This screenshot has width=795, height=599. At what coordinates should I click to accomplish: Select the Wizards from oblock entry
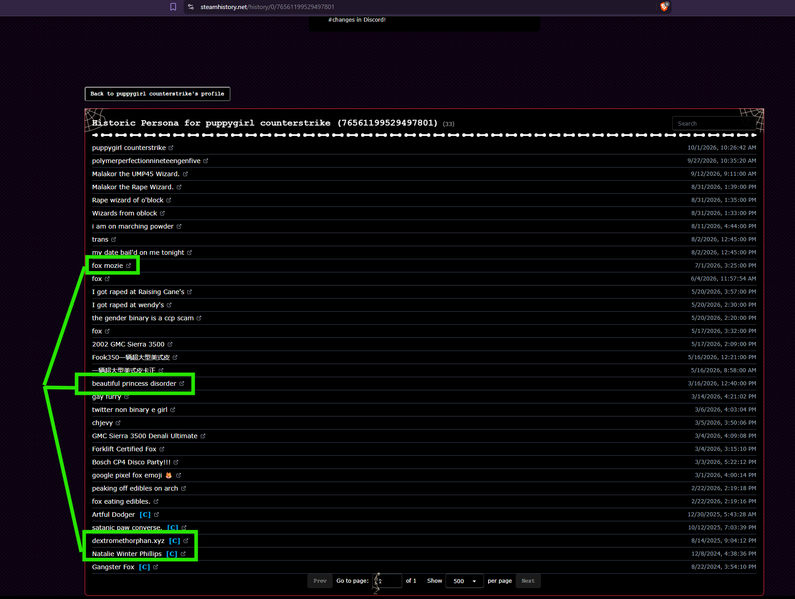[x=124, y=214]
